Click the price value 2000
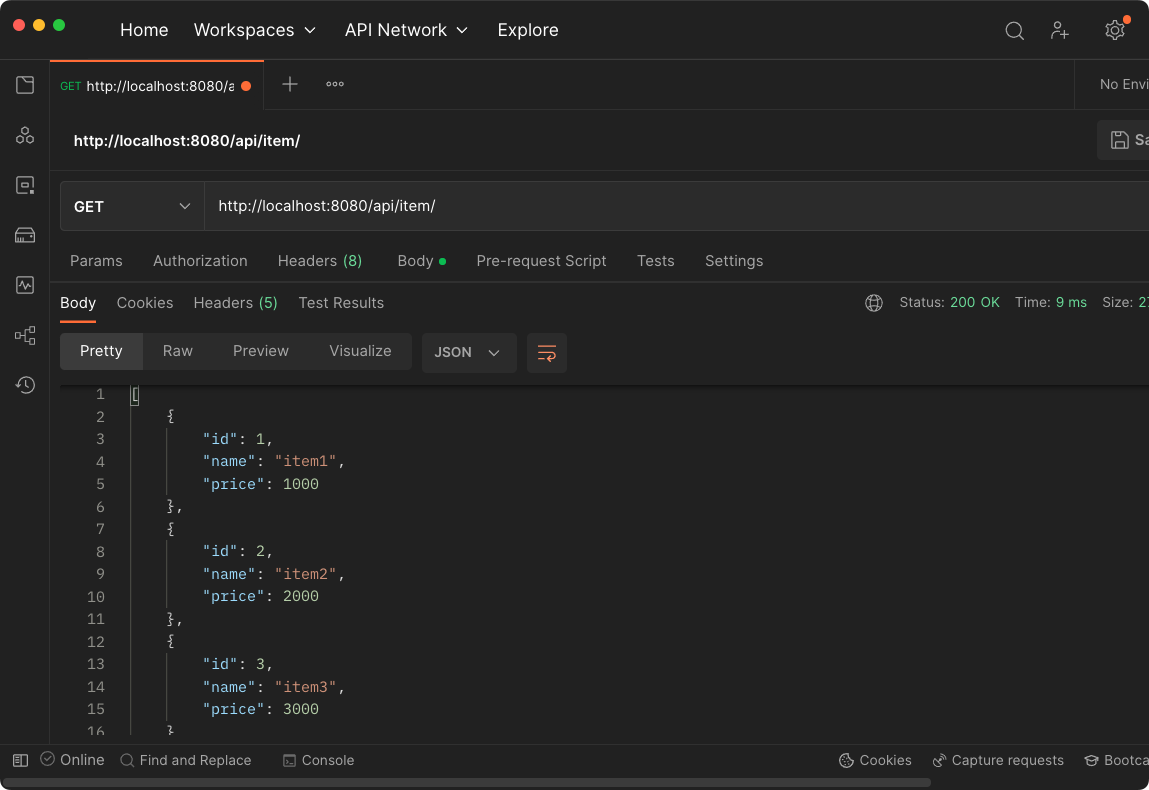Viewport: 1149px width, 790px height. tap(300, 597)
